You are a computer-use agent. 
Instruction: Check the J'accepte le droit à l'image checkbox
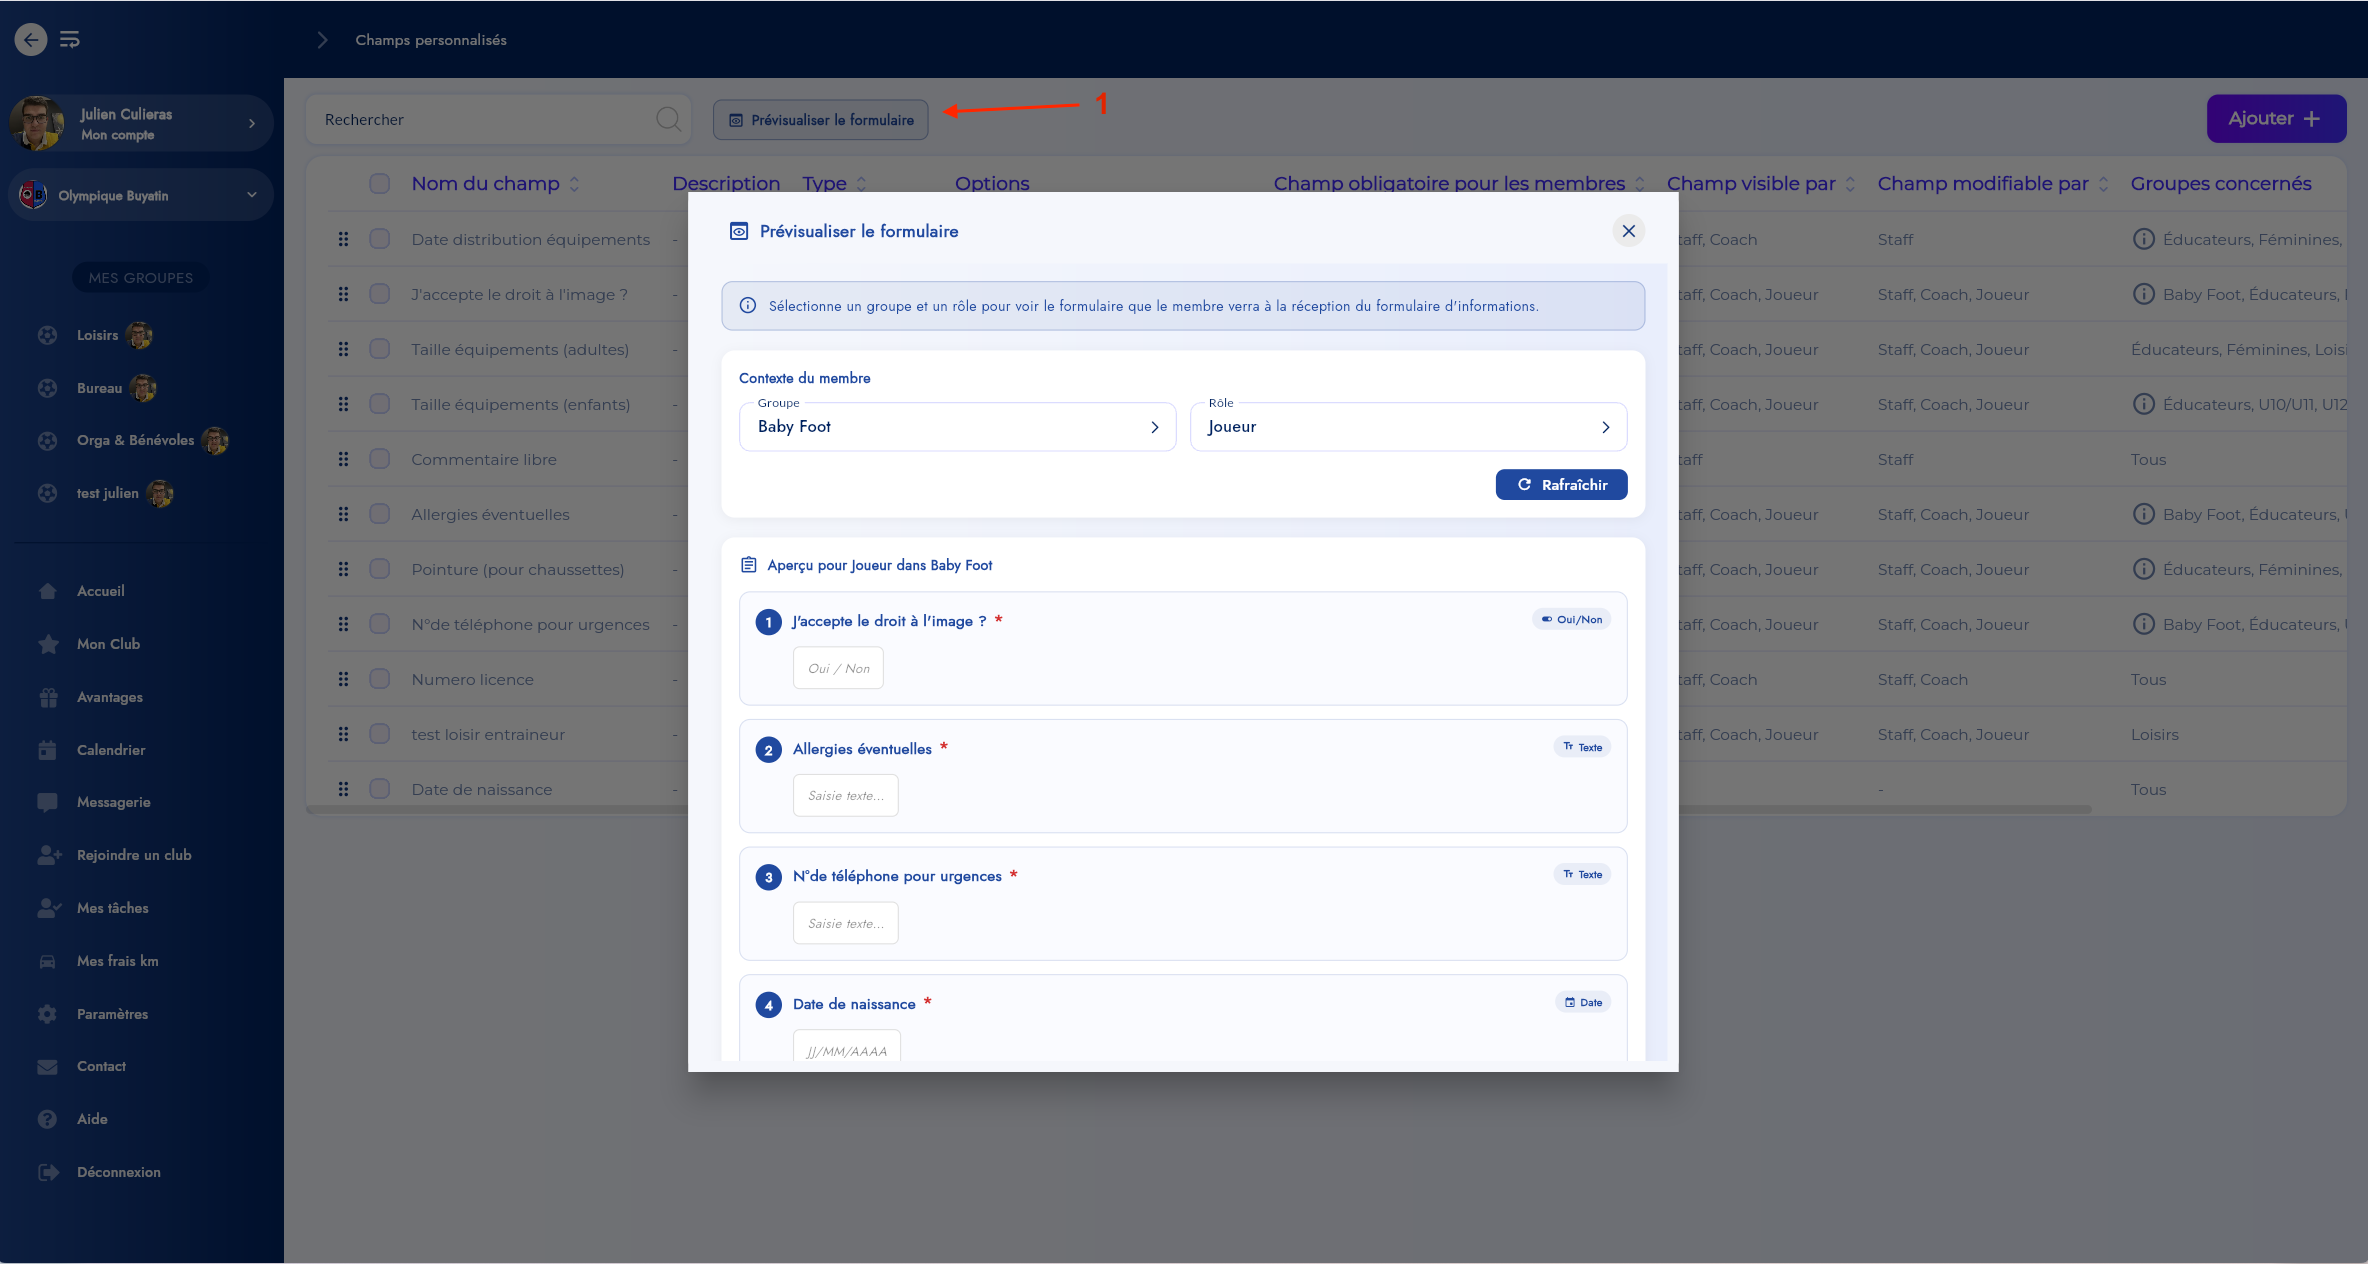[379, 294]
